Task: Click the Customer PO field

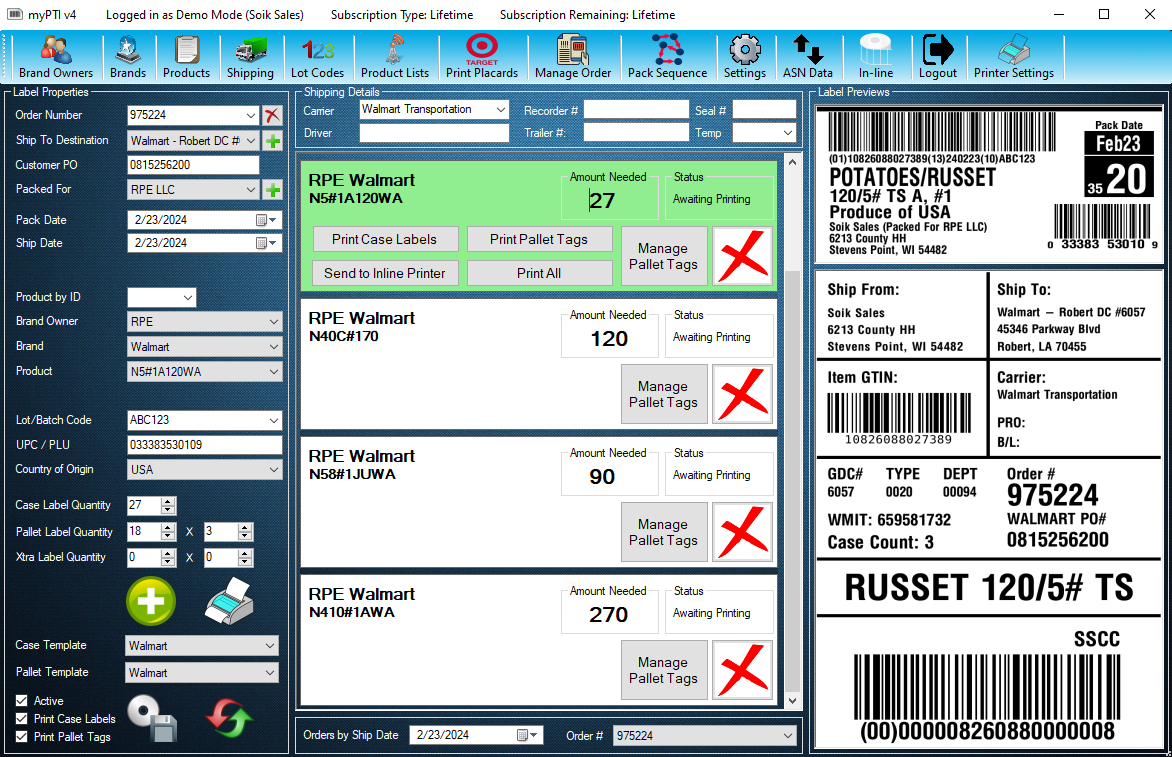Action: 194,165
